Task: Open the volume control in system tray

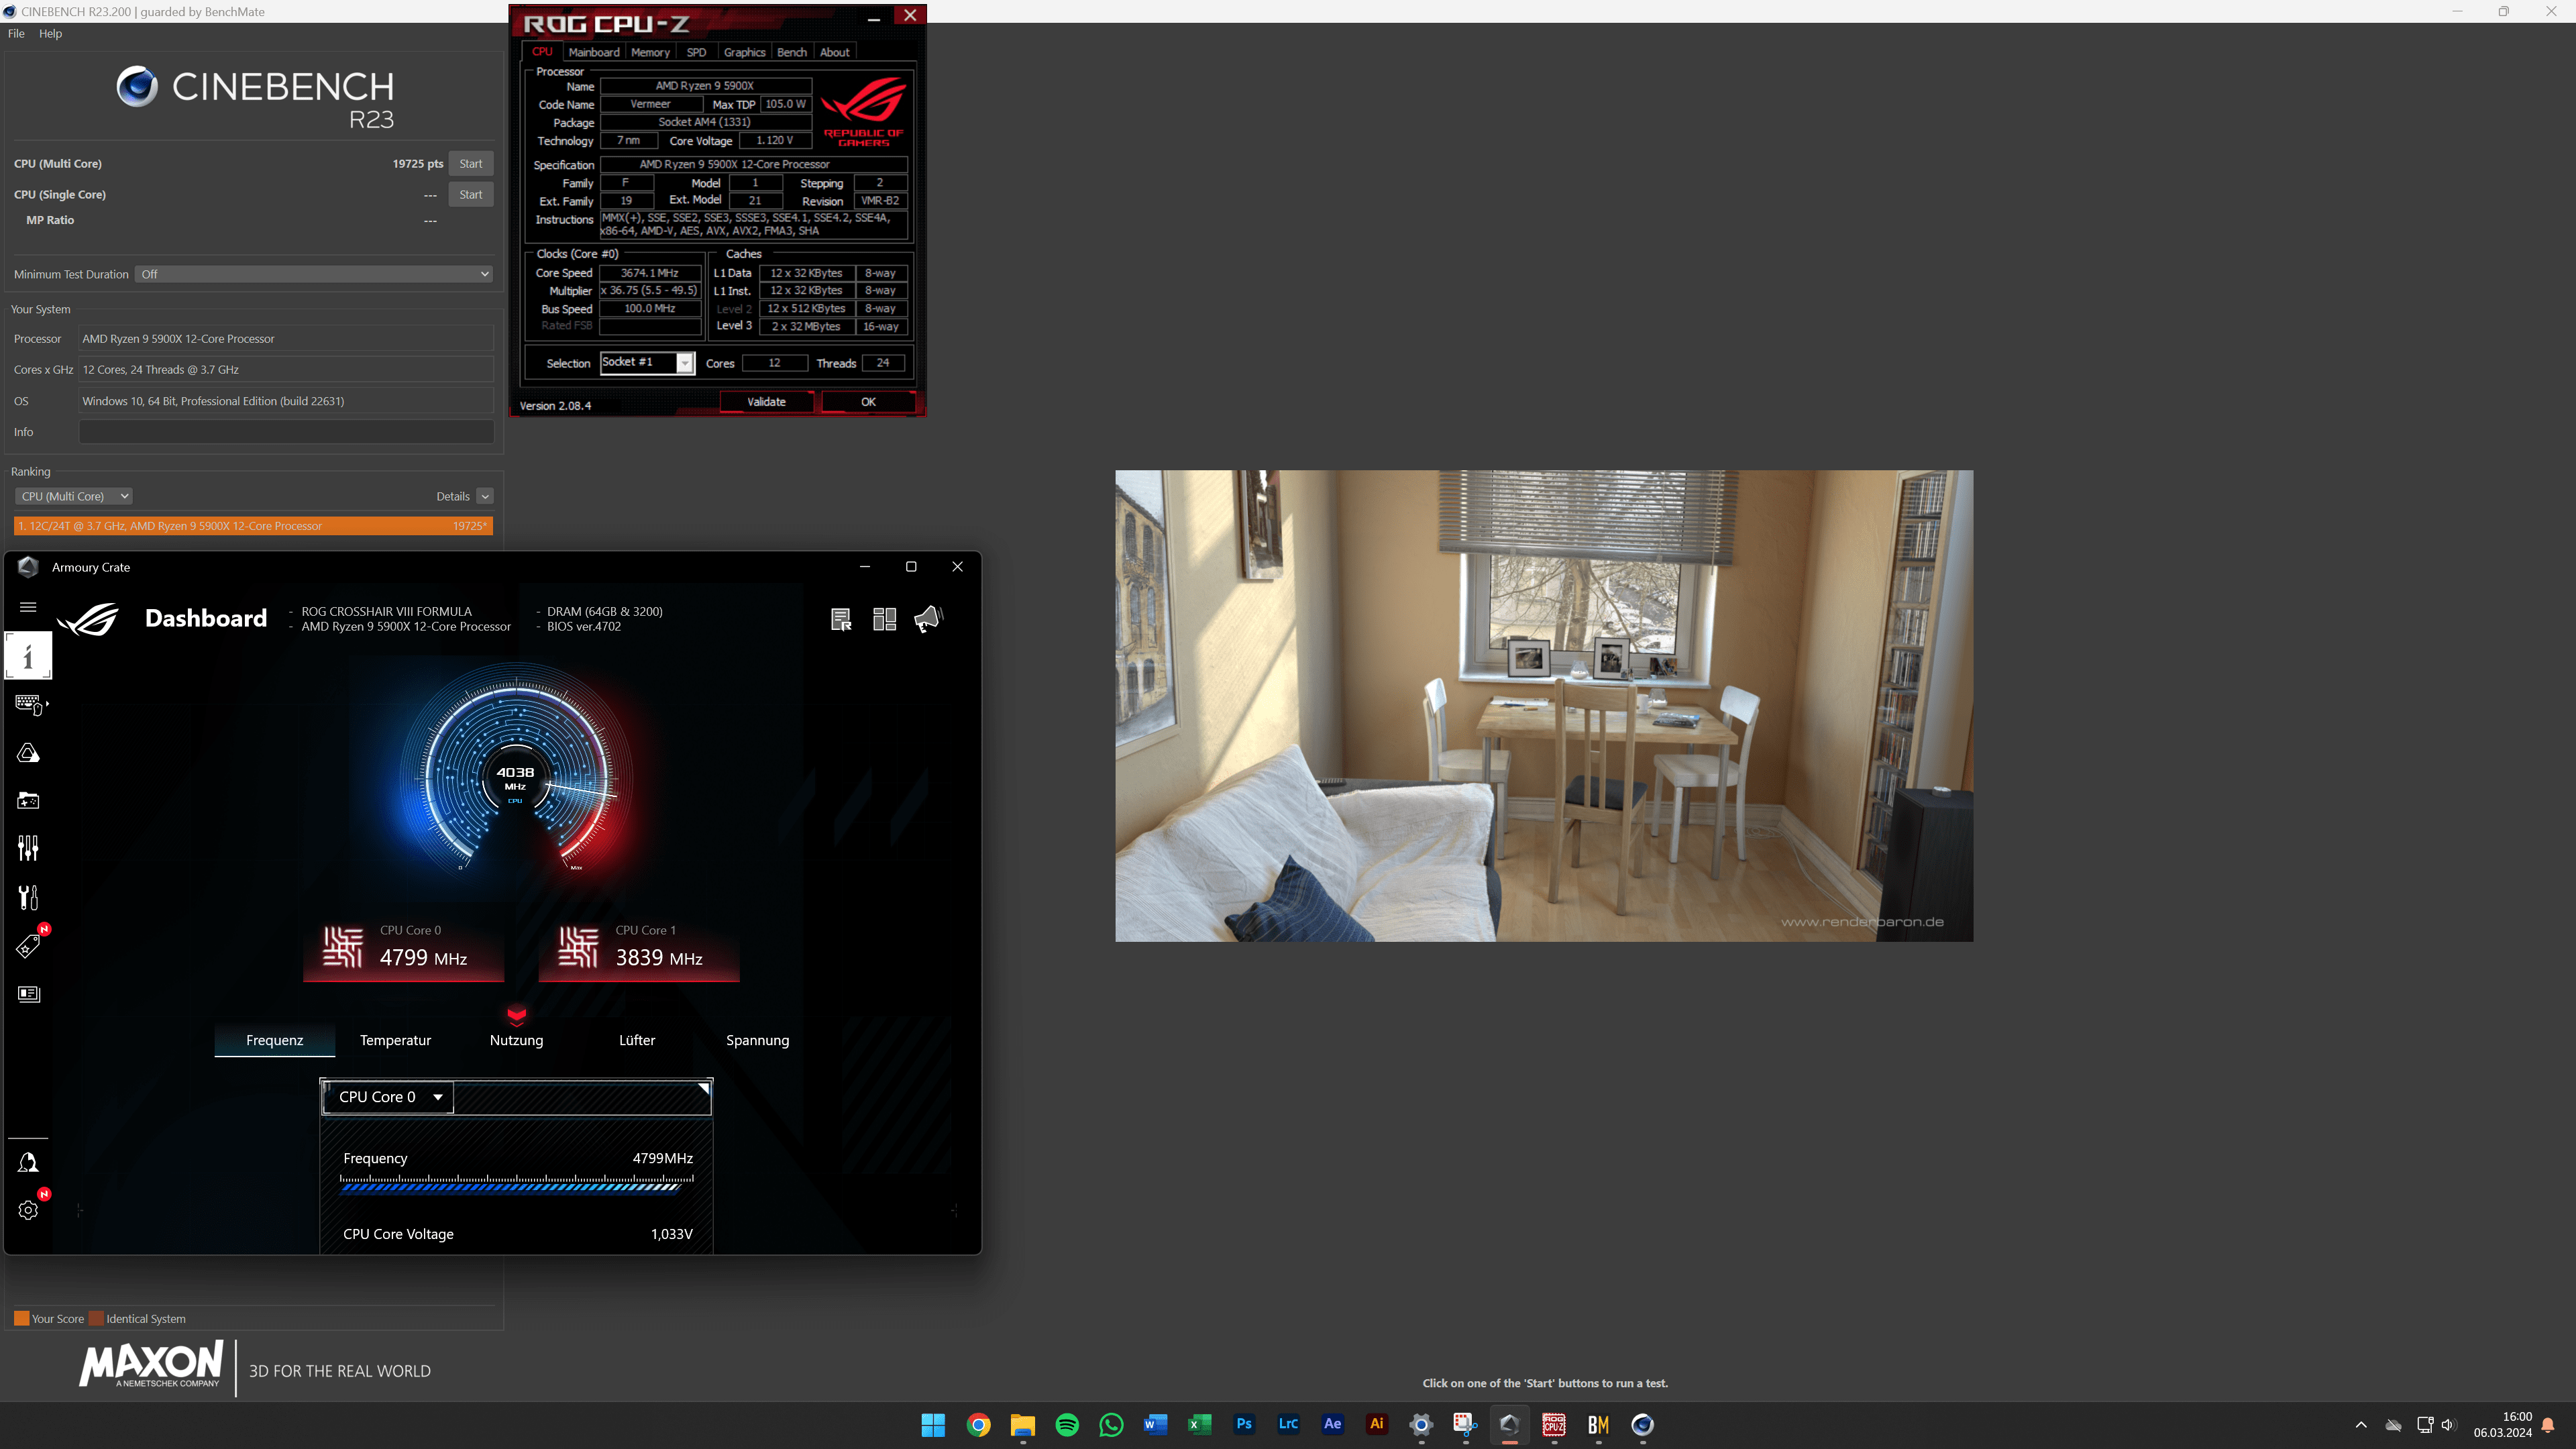Action: 2448,1425
